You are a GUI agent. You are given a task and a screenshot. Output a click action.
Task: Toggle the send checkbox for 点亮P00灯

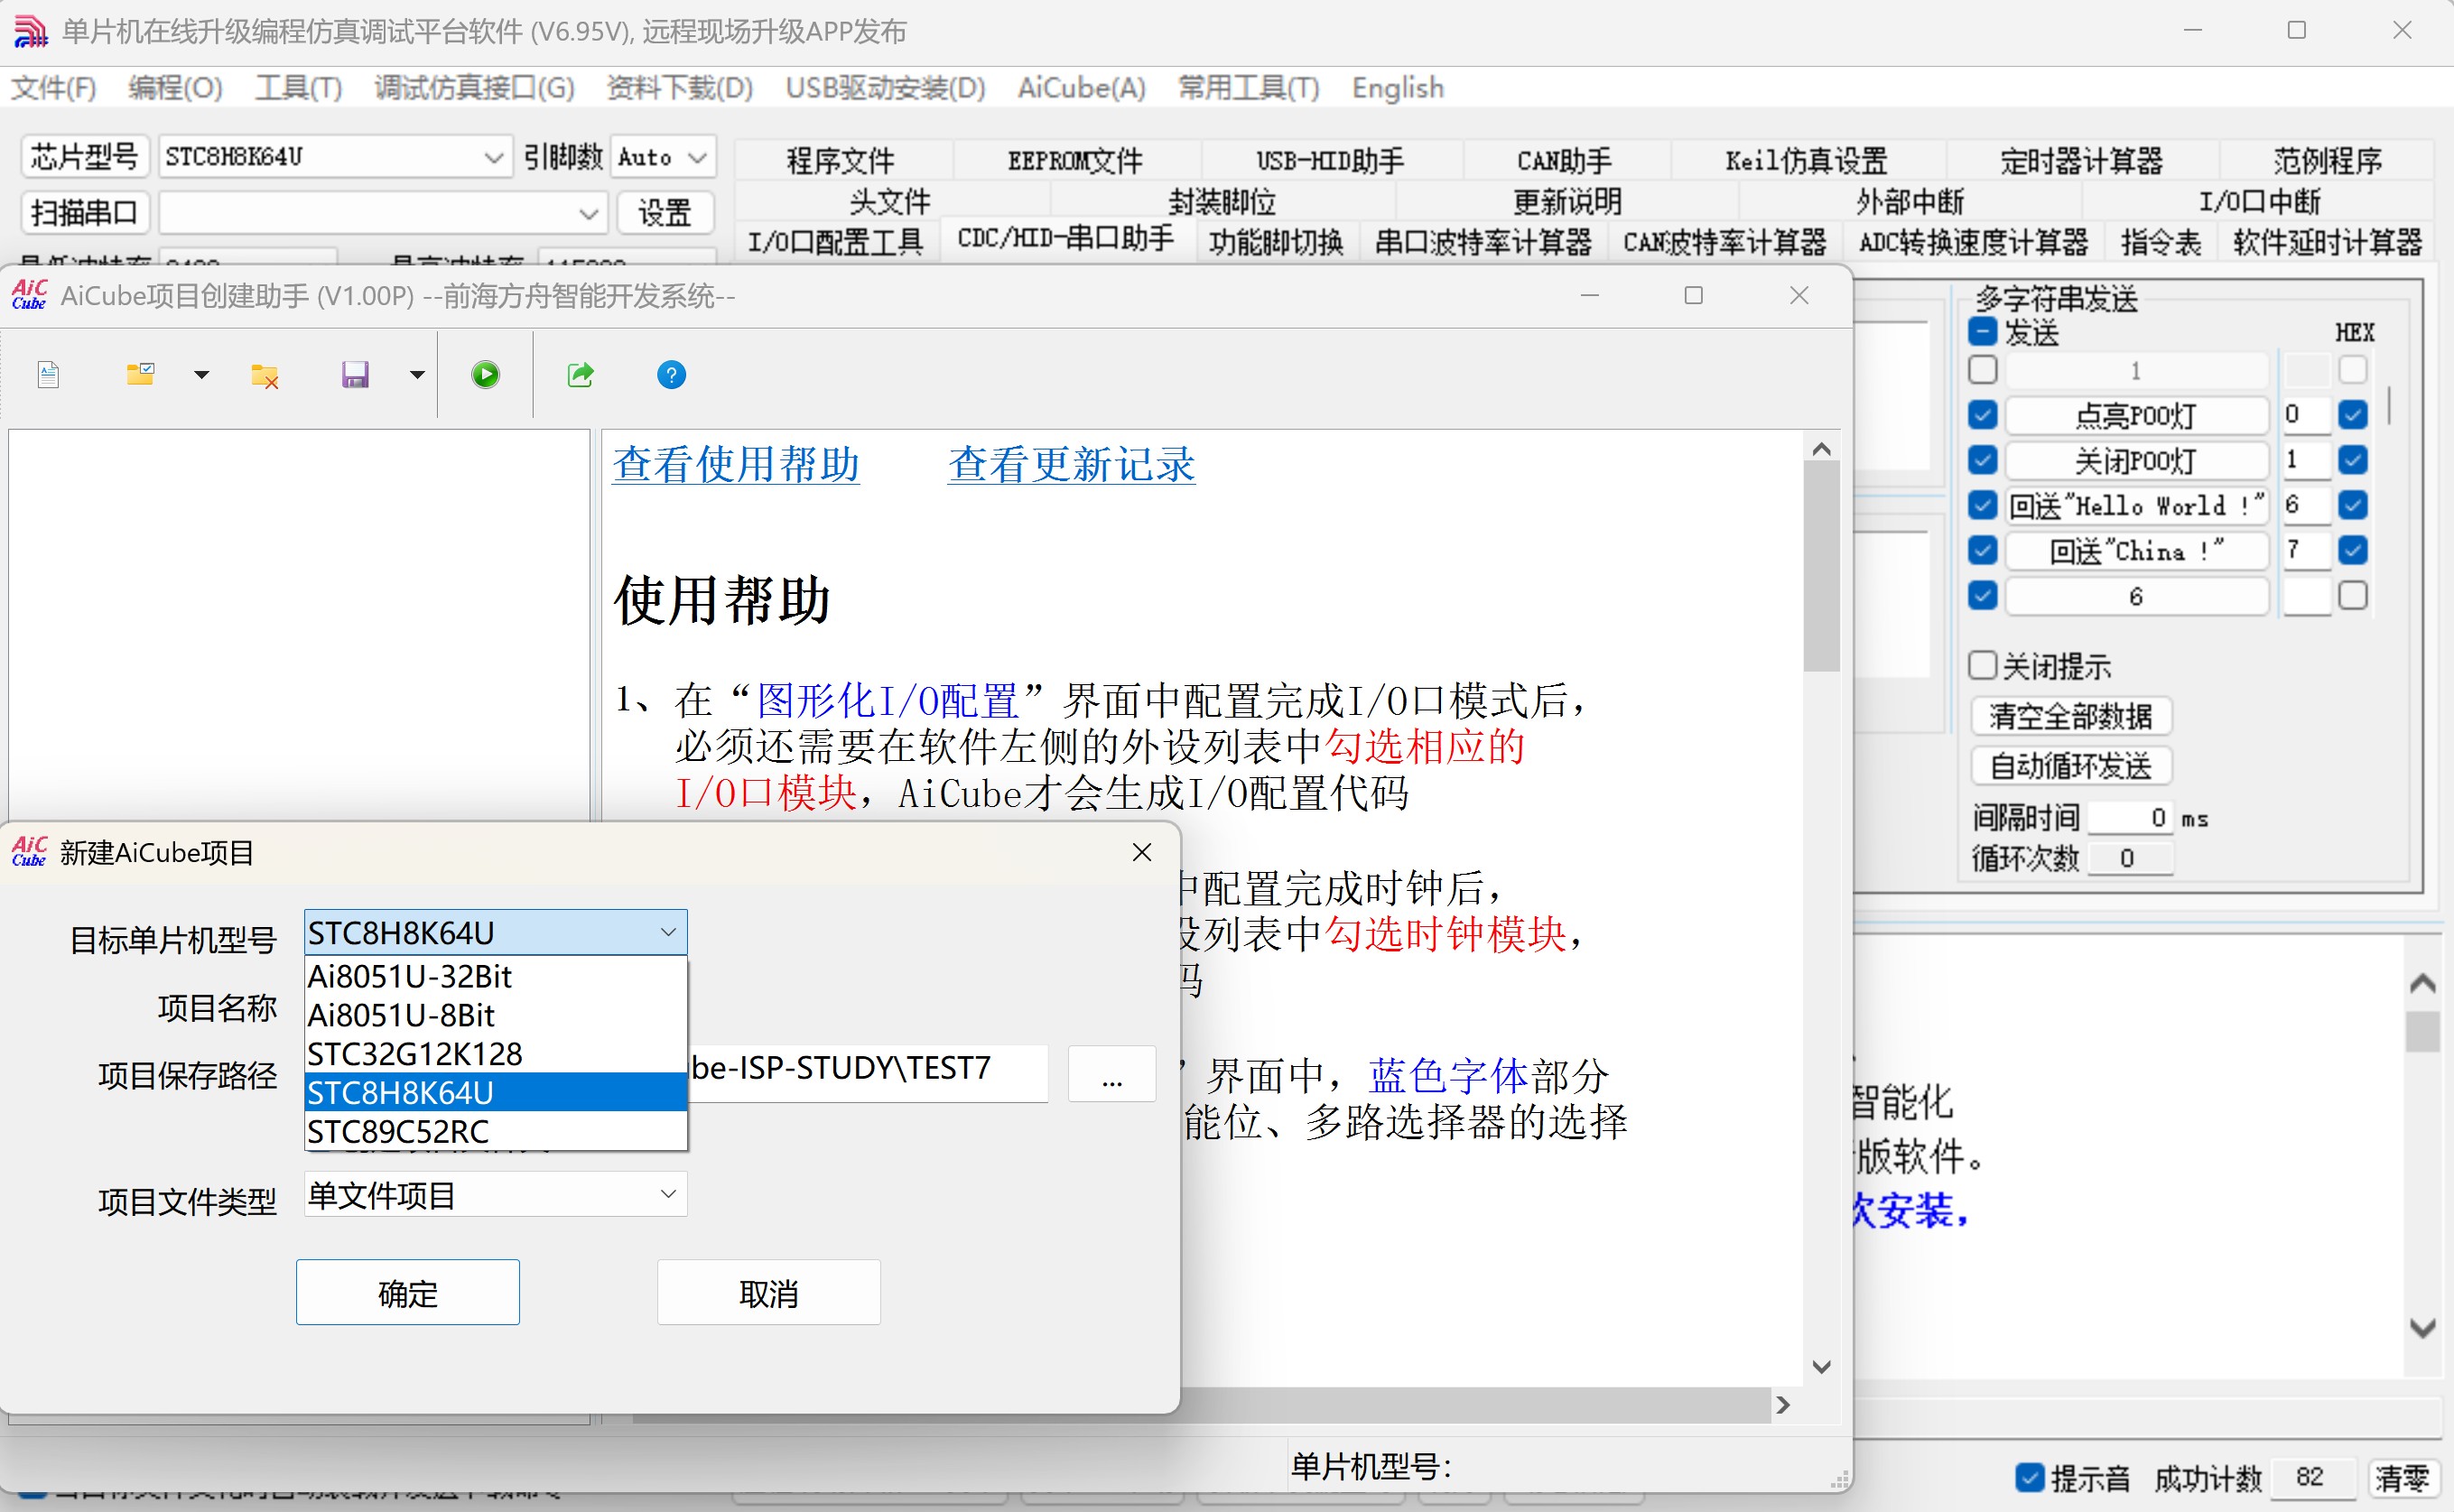[1983, 414]
